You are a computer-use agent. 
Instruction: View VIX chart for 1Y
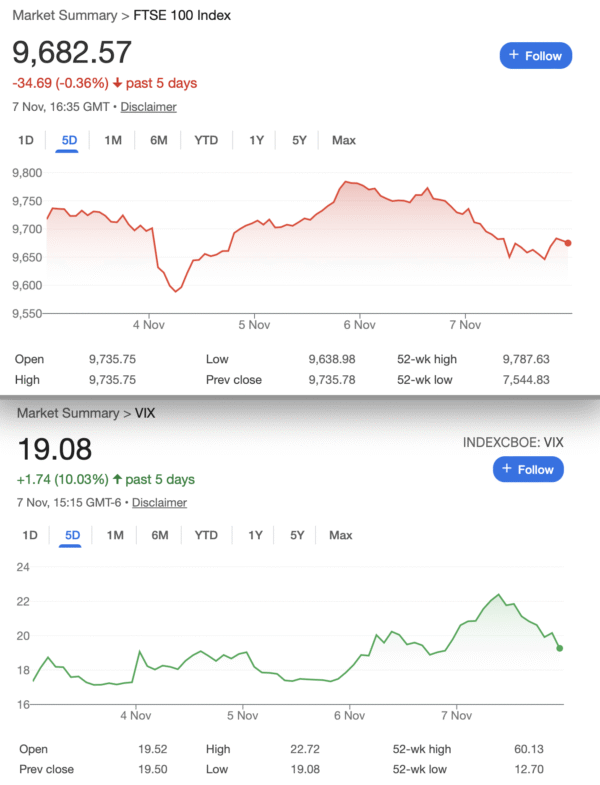(x=256, y=535)
